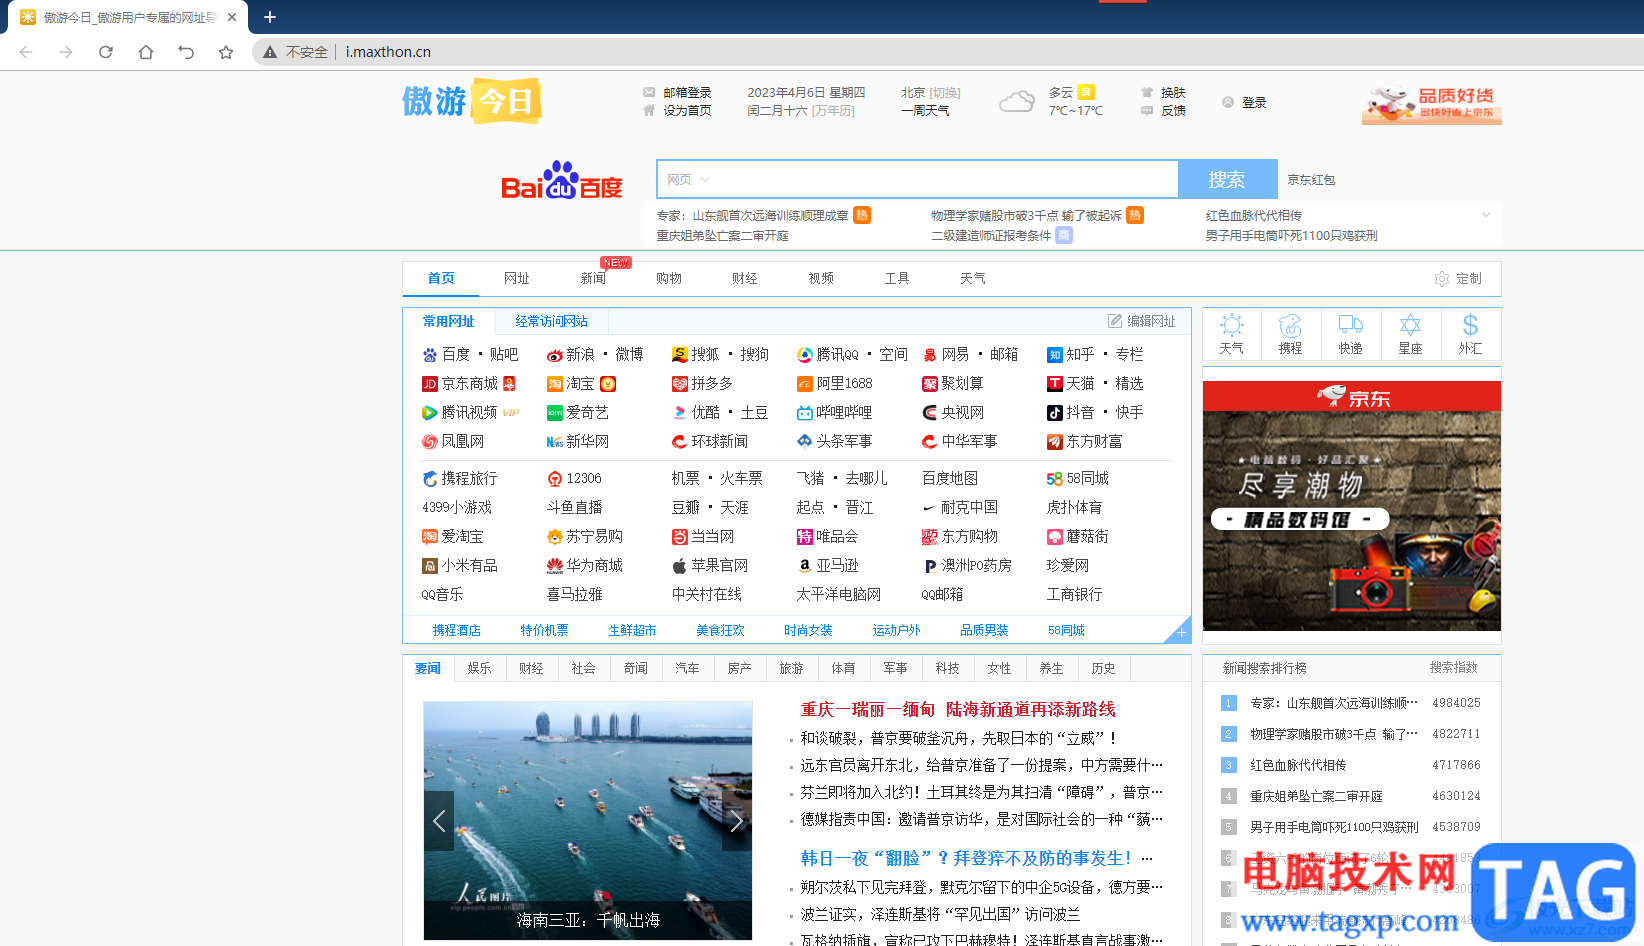Open 星座 star icon shortcut
This screenshot has height=946, width=1644.
(1410, 325)
